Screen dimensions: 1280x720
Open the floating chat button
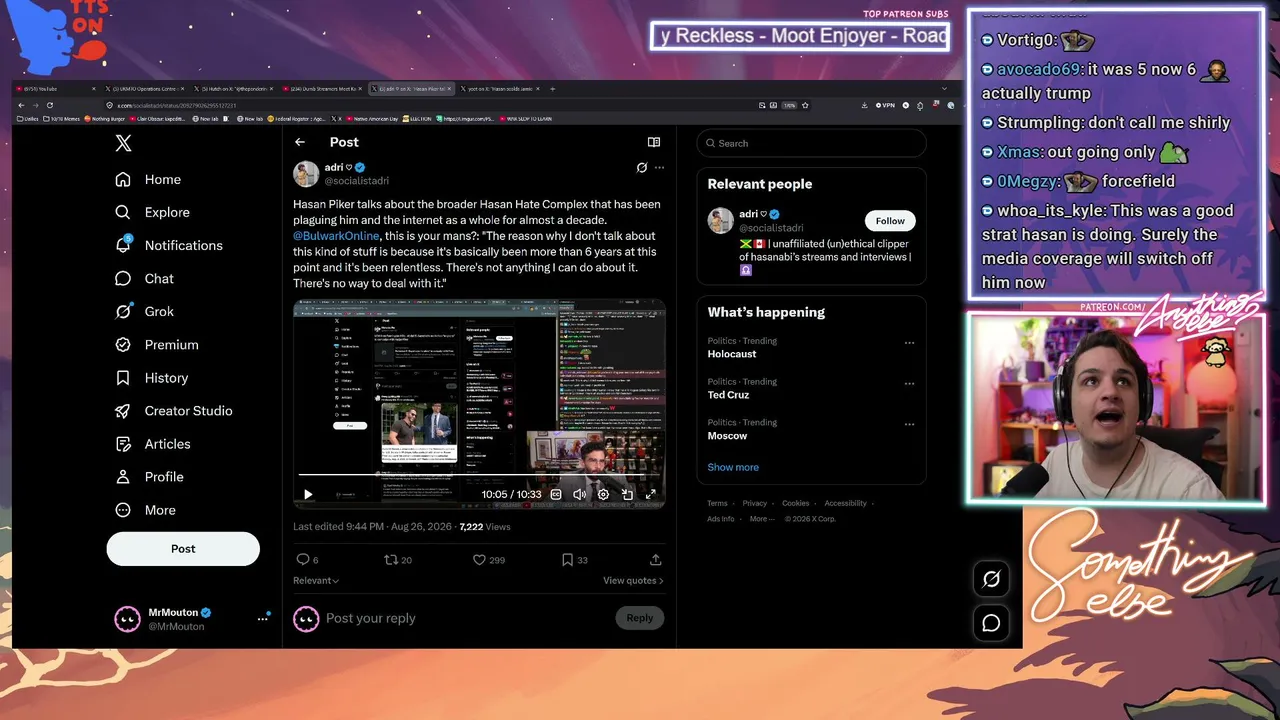pyautogui.click(x=991, y=623)
